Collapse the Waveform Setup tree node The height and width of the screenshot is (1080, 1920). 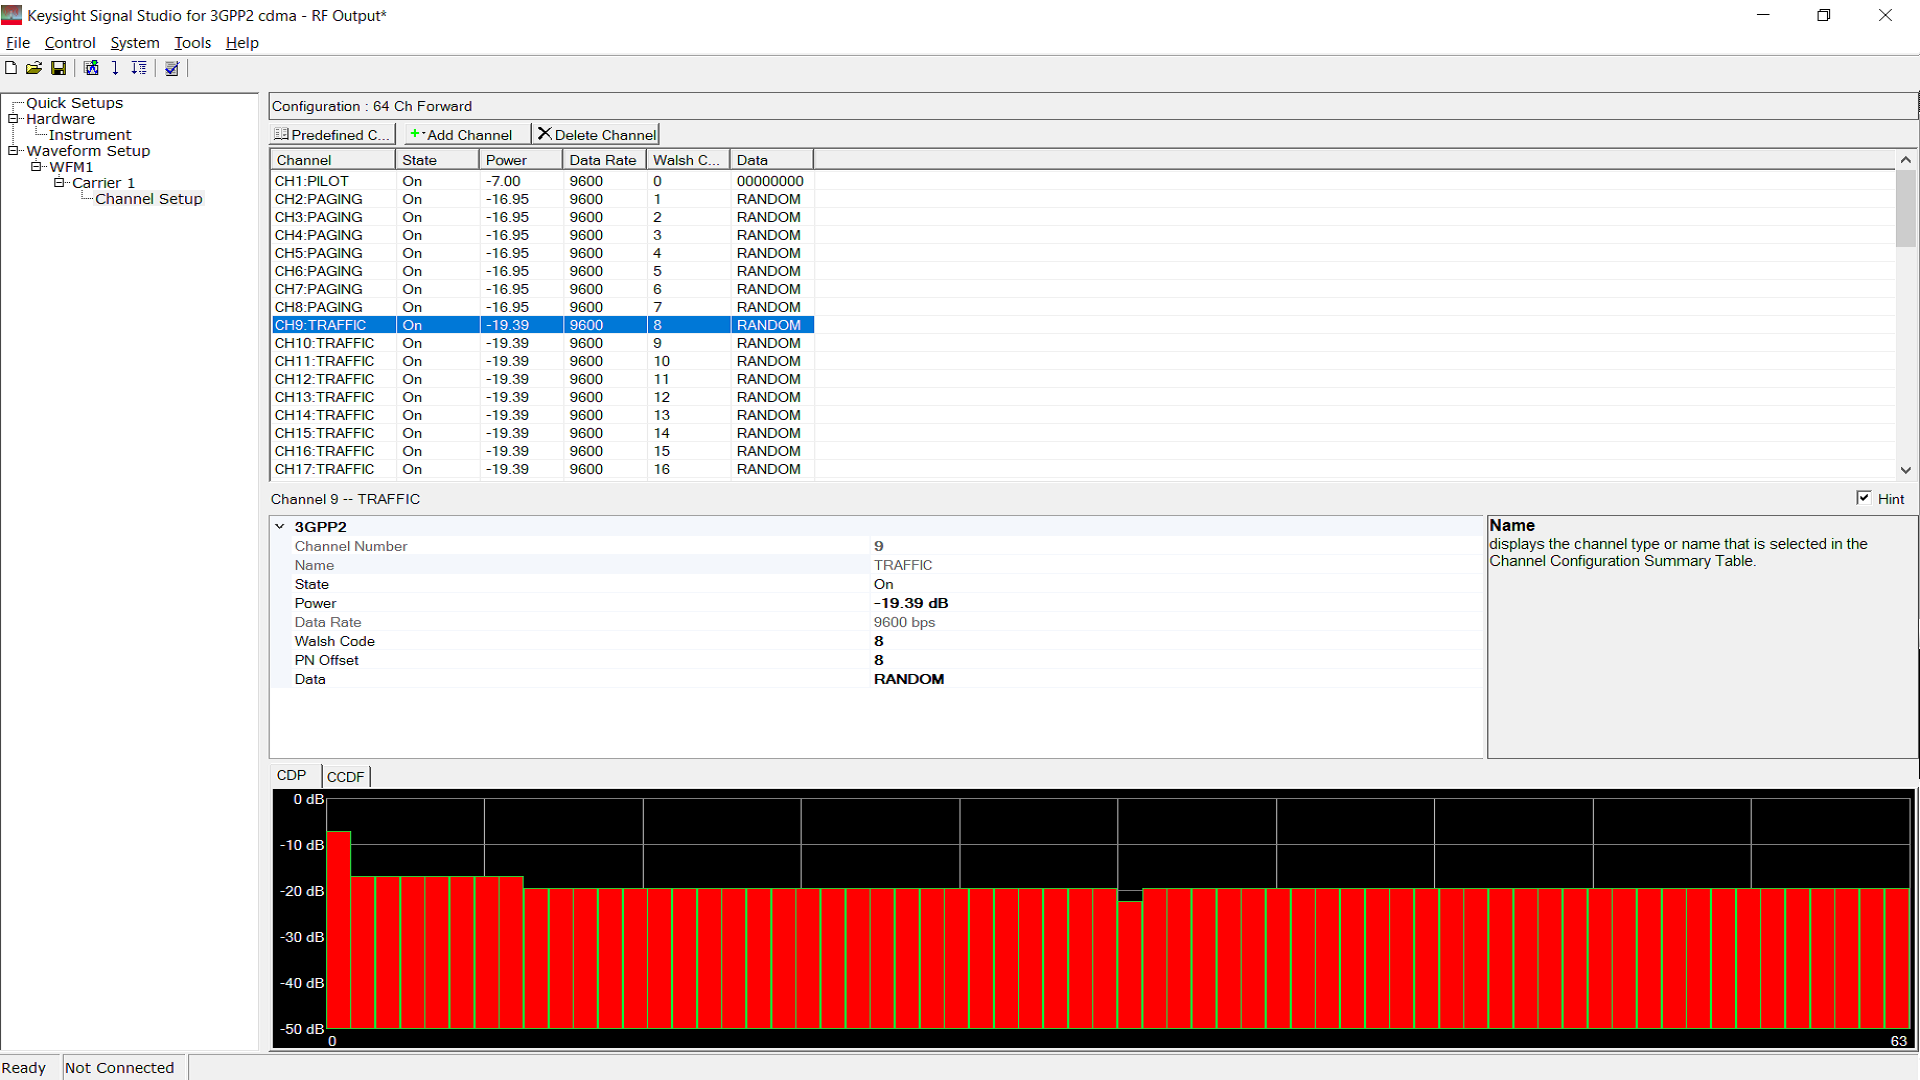click(14, 151)
